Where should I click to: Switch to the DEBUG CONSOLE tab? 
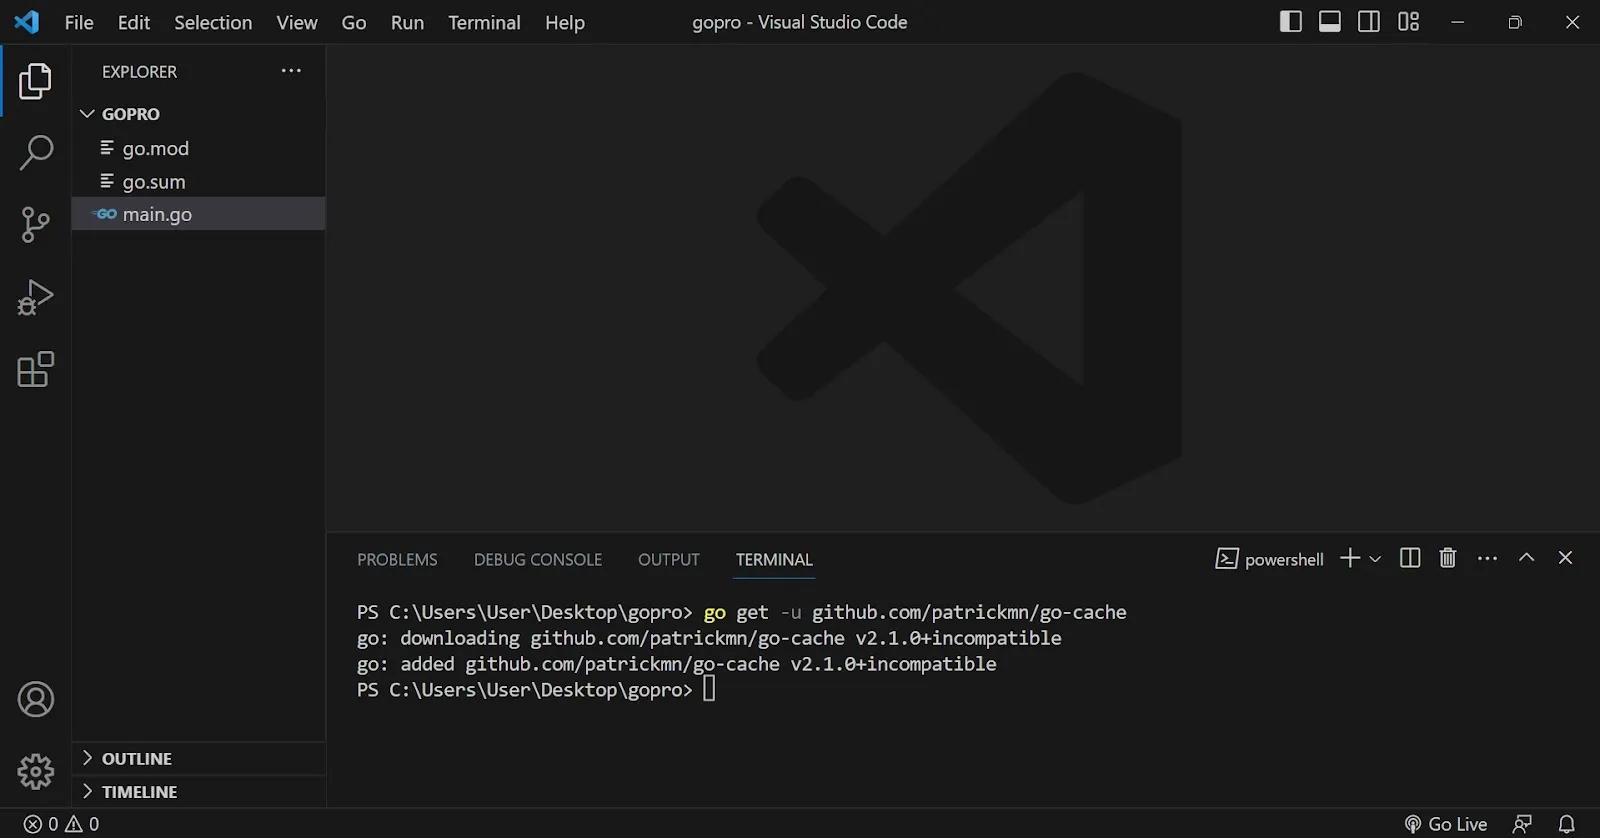pyautogui.click(x=538, y=559)
